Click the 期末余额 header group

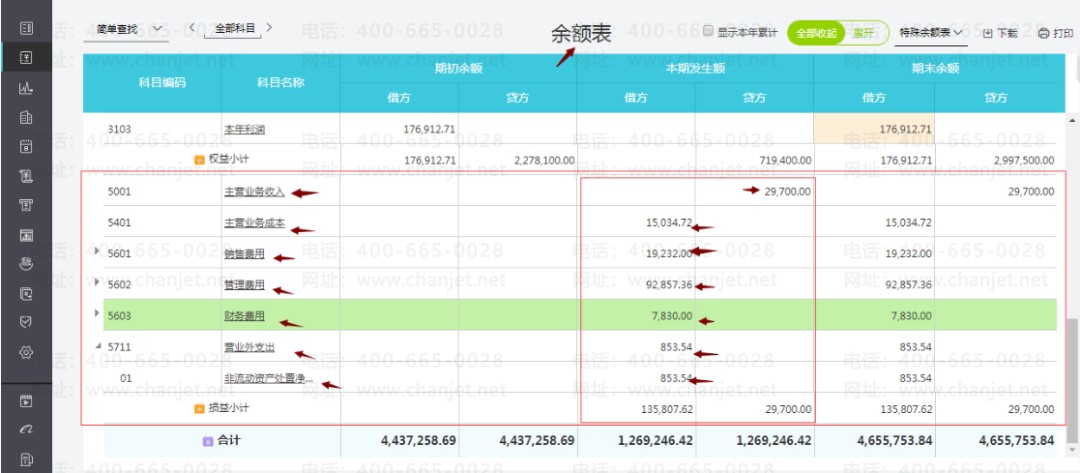(x=935, y=69)
